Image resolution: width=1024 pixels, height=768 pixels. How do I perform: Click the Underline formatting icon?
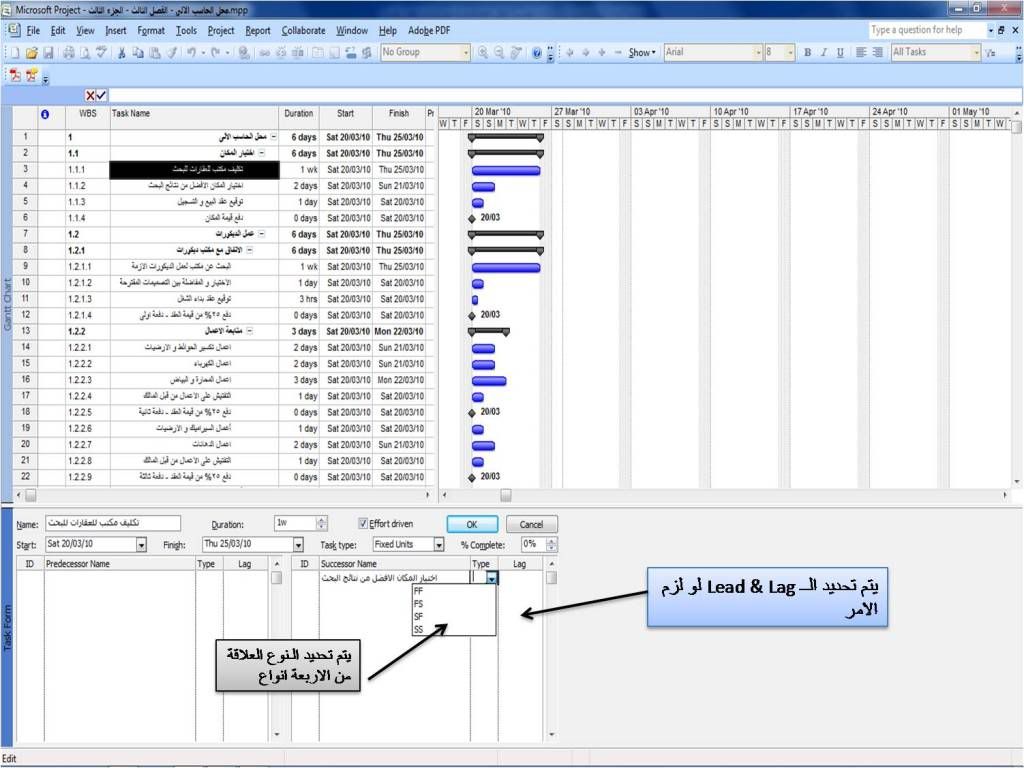point(840,53)
